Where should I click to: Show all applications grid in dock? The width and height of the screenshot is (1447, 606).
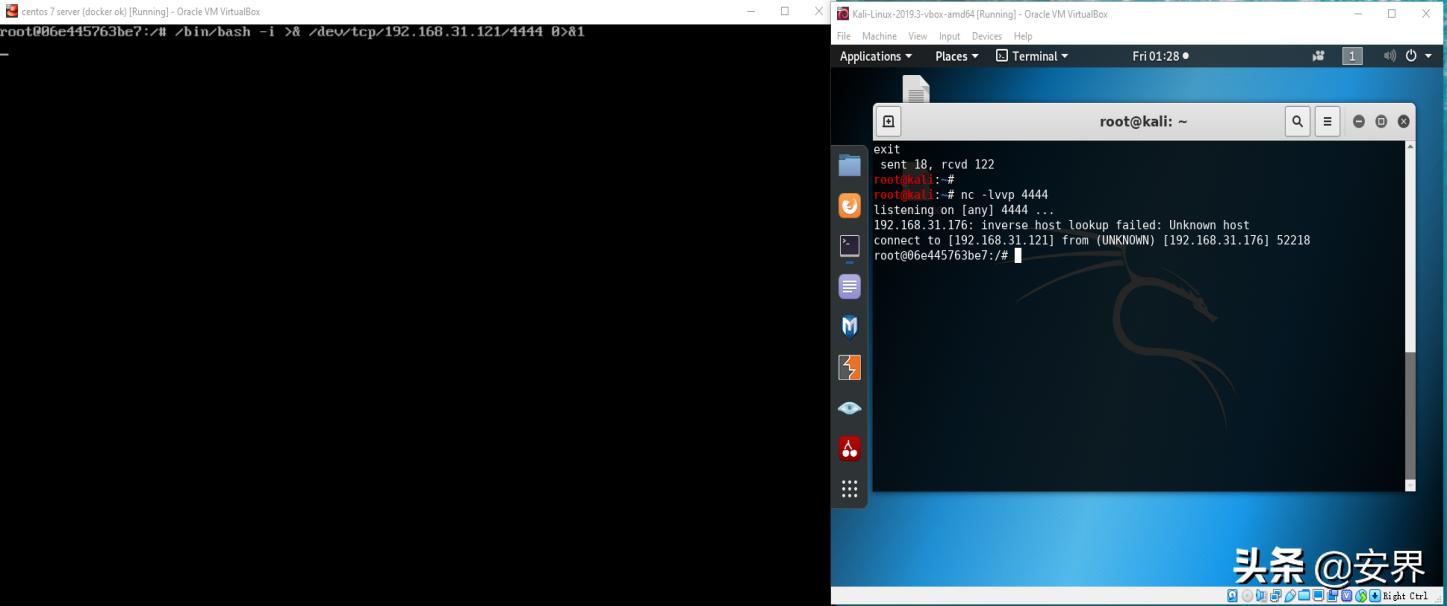tap(849, 489)
